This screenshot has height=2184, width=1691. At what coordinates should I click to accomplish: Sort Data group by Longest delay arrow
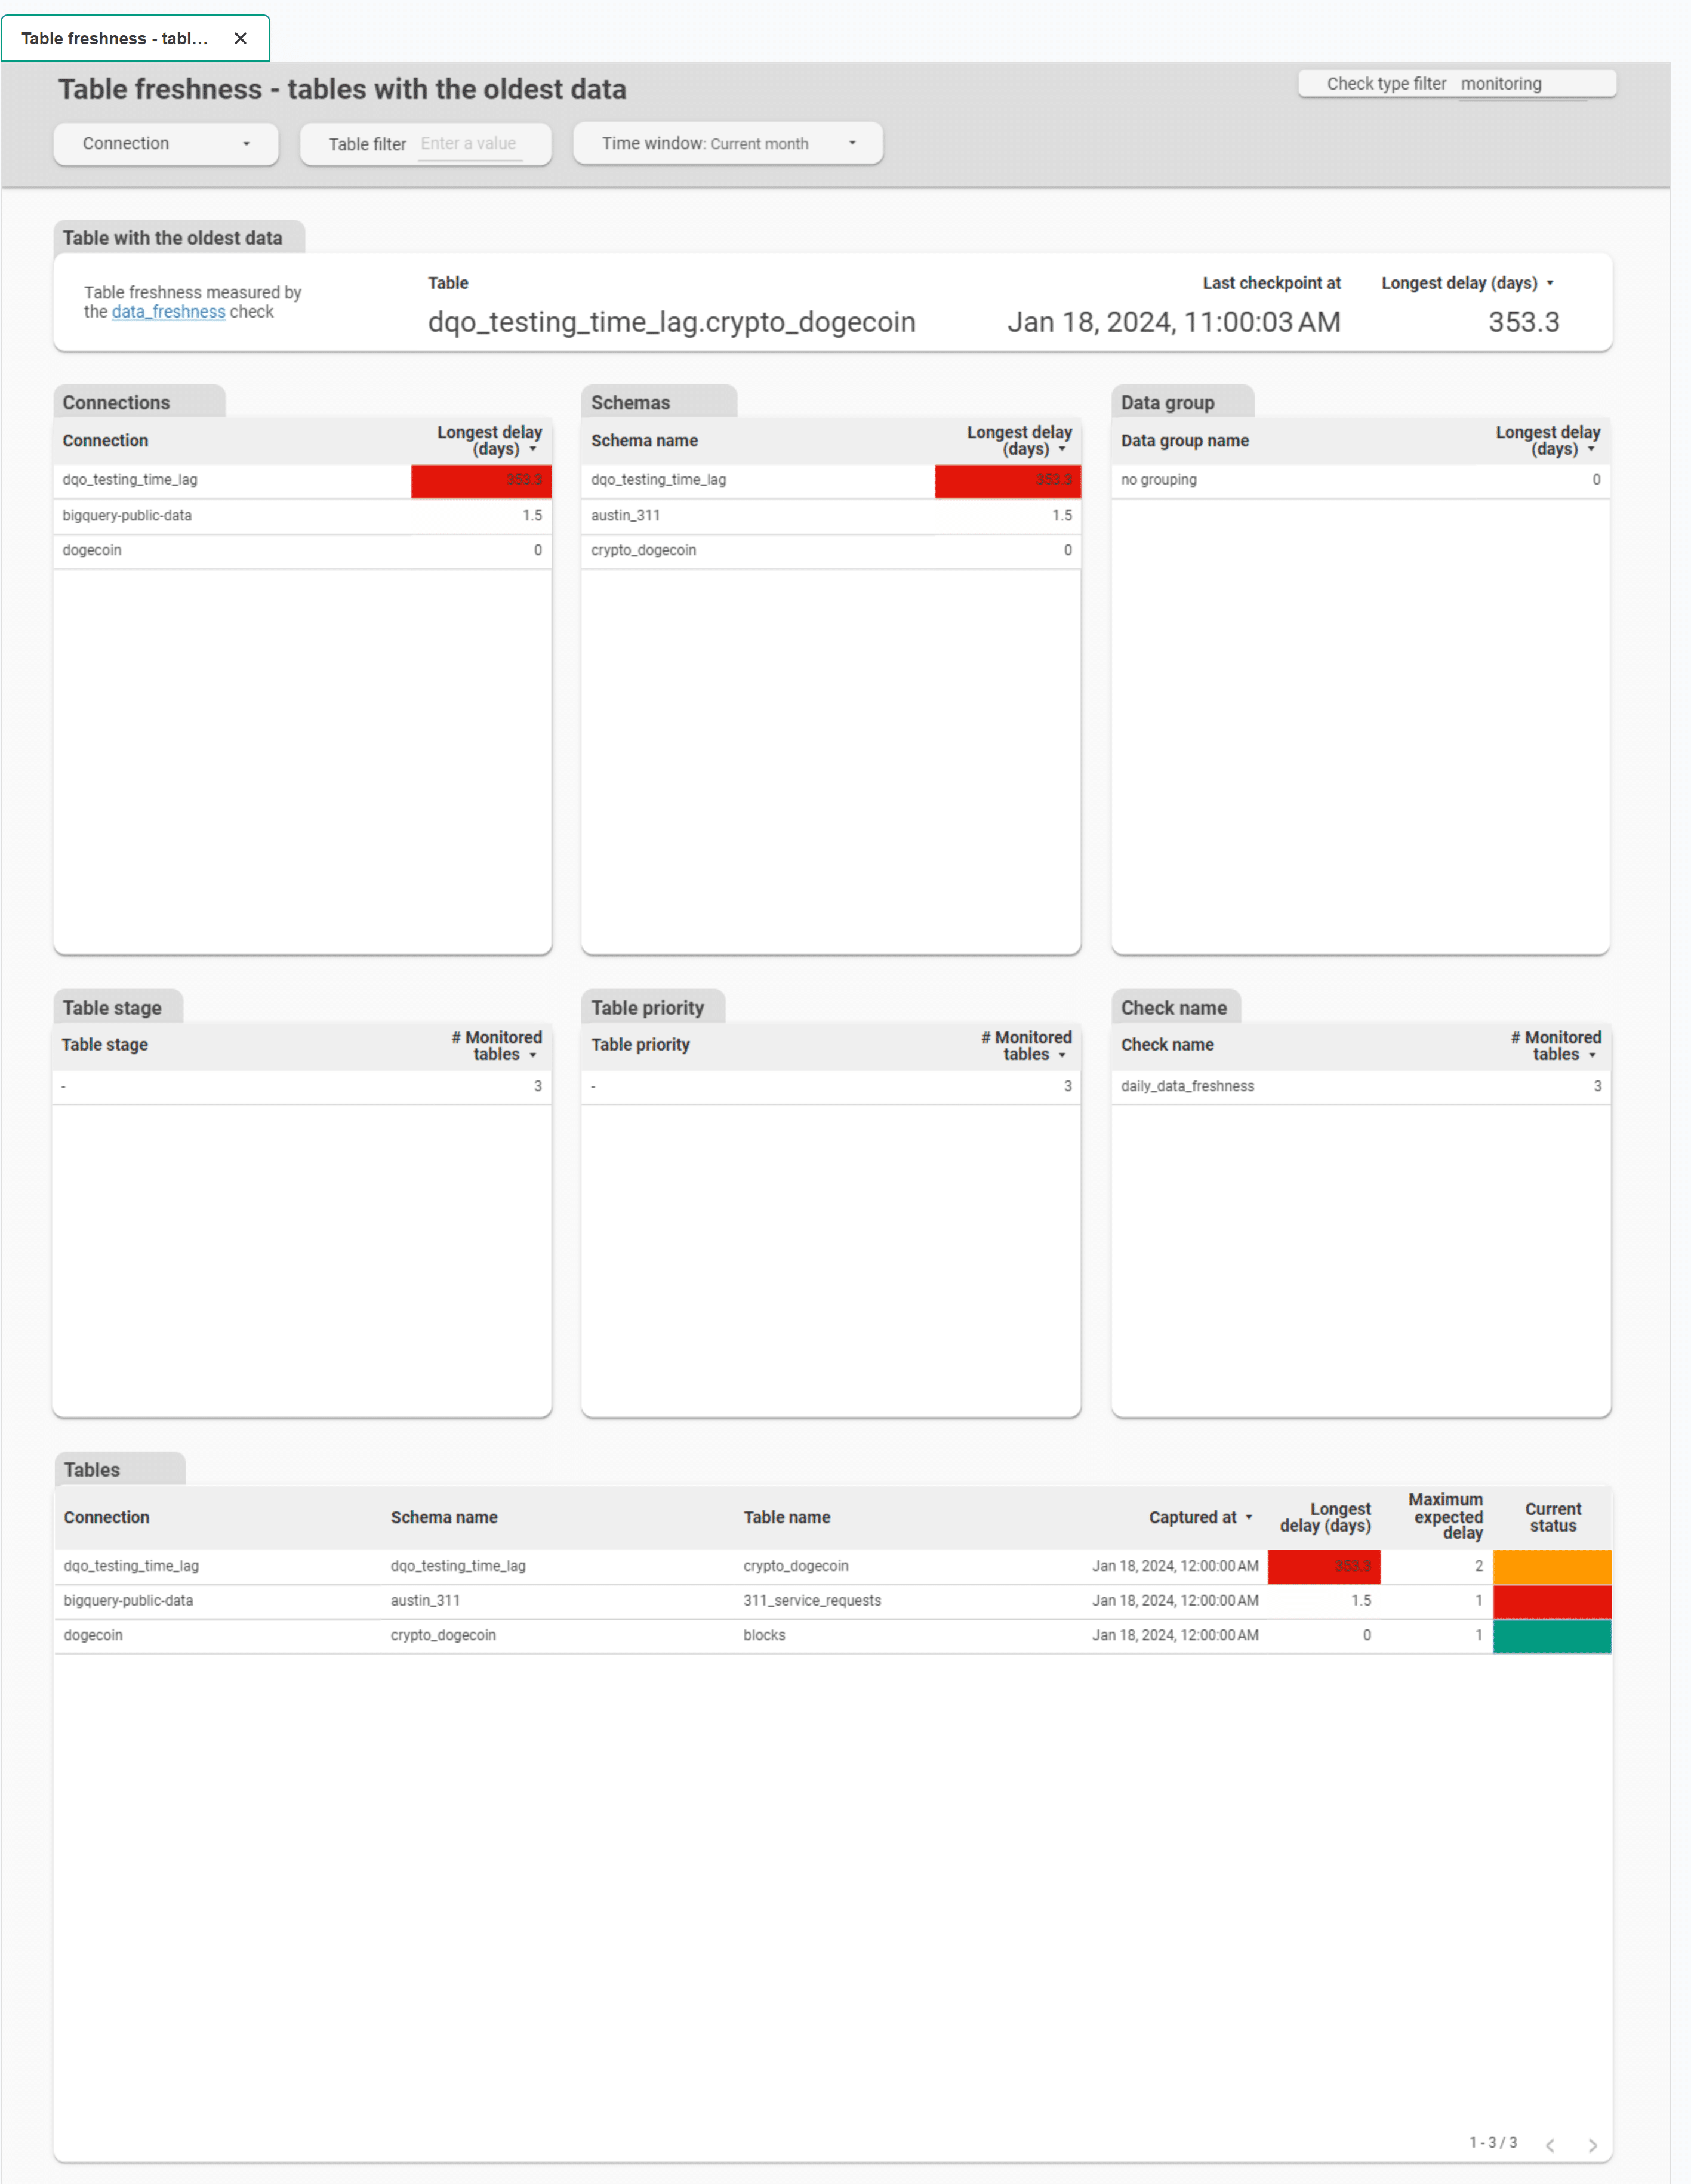click(x=1591, y=449)
